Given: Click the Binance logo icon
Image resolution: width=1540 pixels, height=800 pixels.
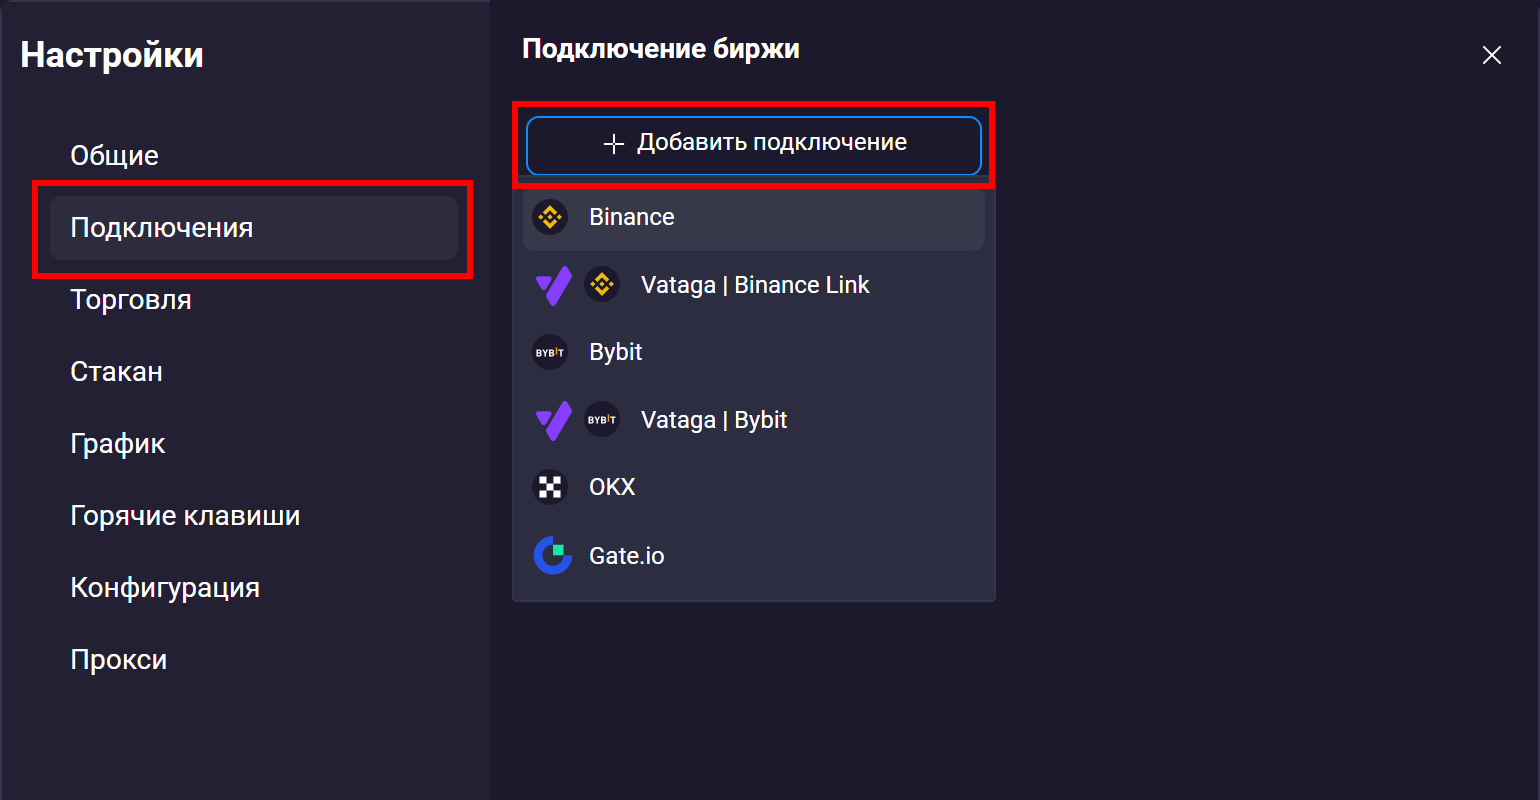Looking at the screenshot, I should coord(550,217).
